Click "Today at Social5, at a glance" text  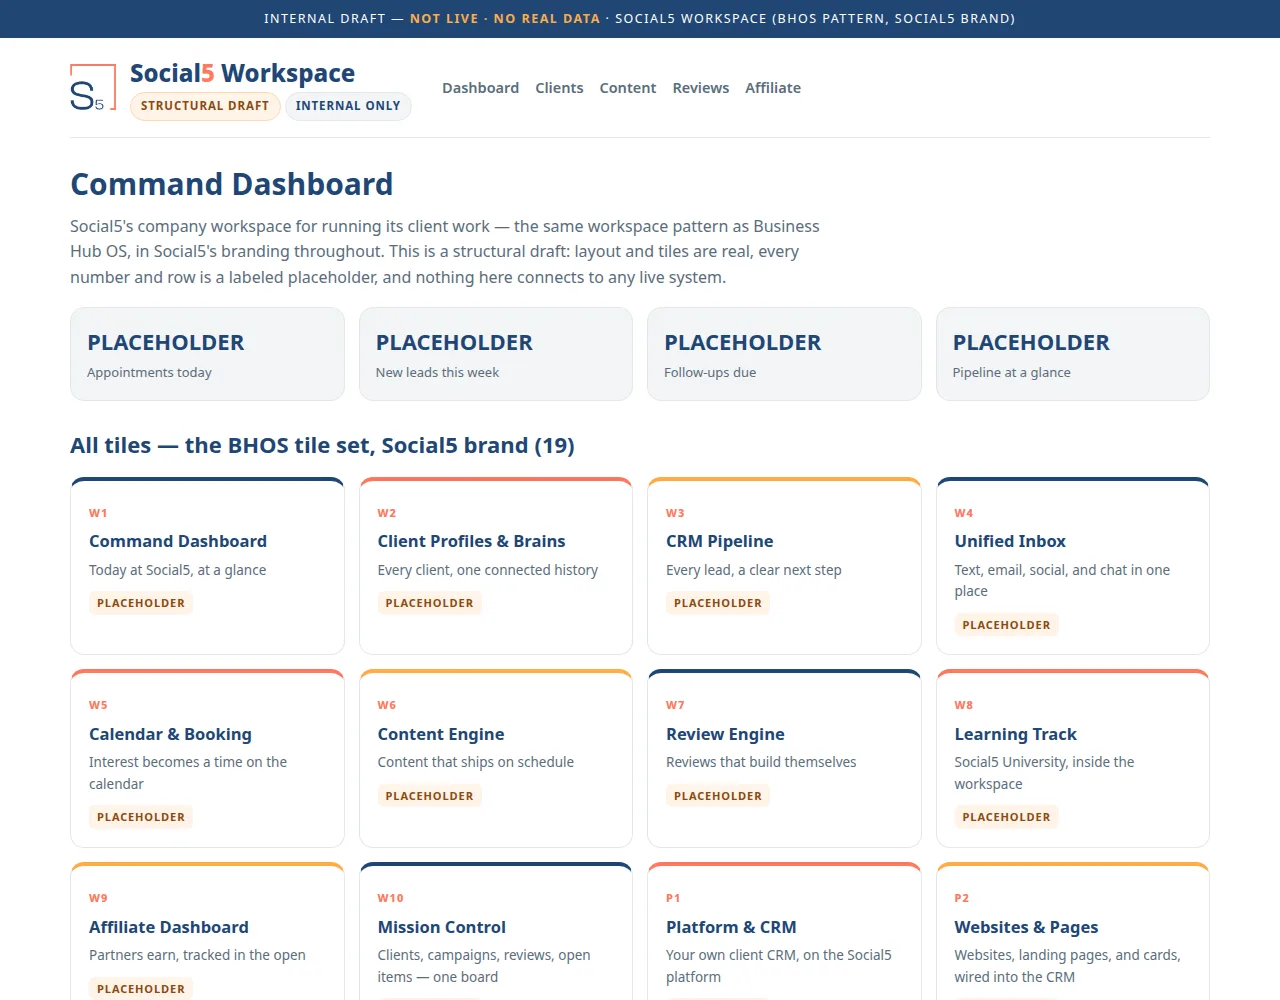(178, 570)
